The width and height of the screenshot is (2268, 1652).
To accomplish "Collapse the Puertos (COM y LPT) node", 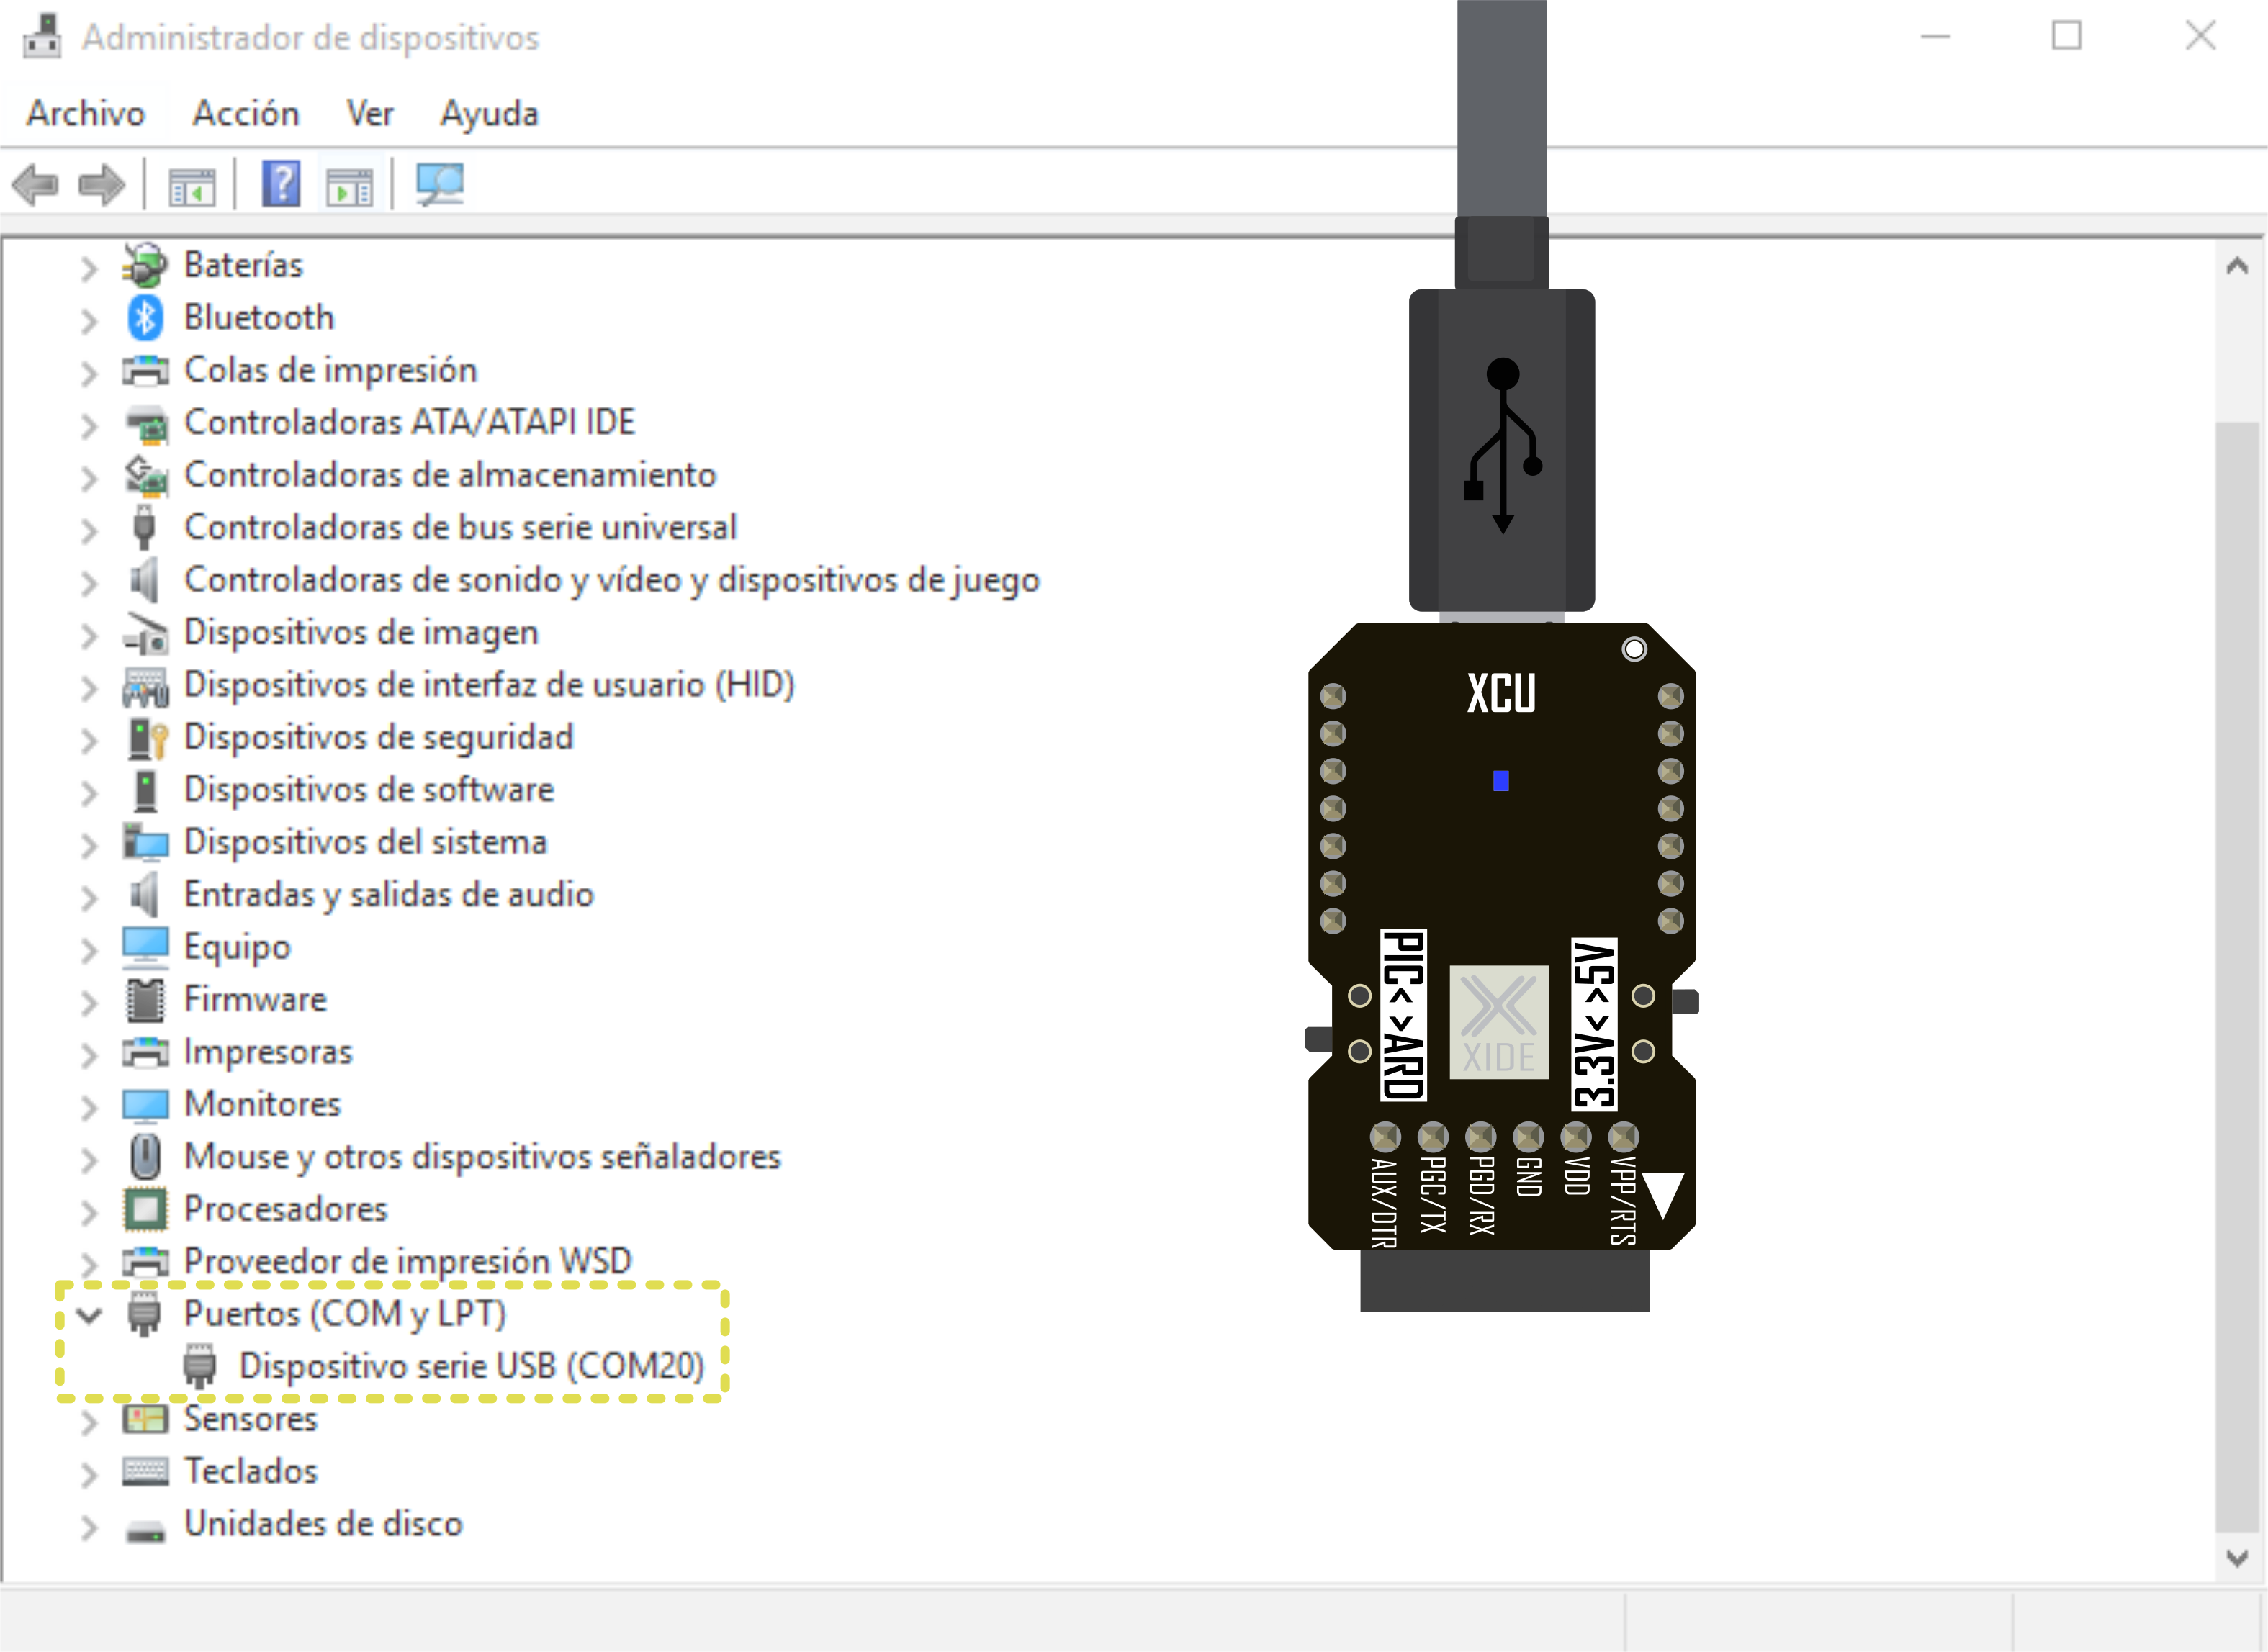I will [89, 1315].
